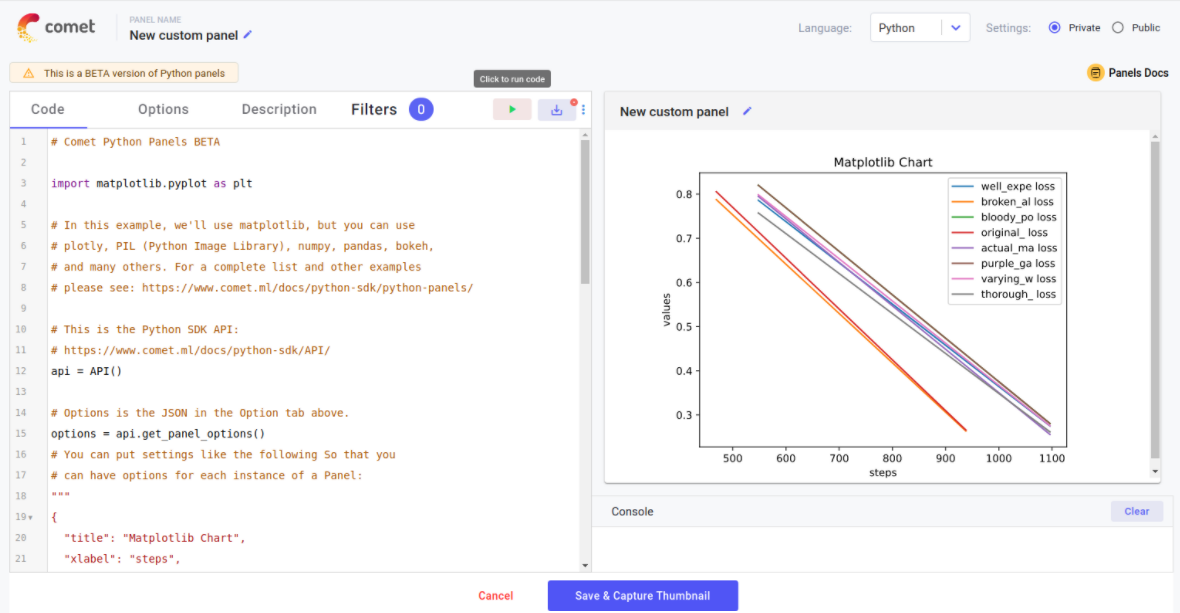Run the code with the green play button
Viewport: 1180px width, 613px height.
(512, 110)
